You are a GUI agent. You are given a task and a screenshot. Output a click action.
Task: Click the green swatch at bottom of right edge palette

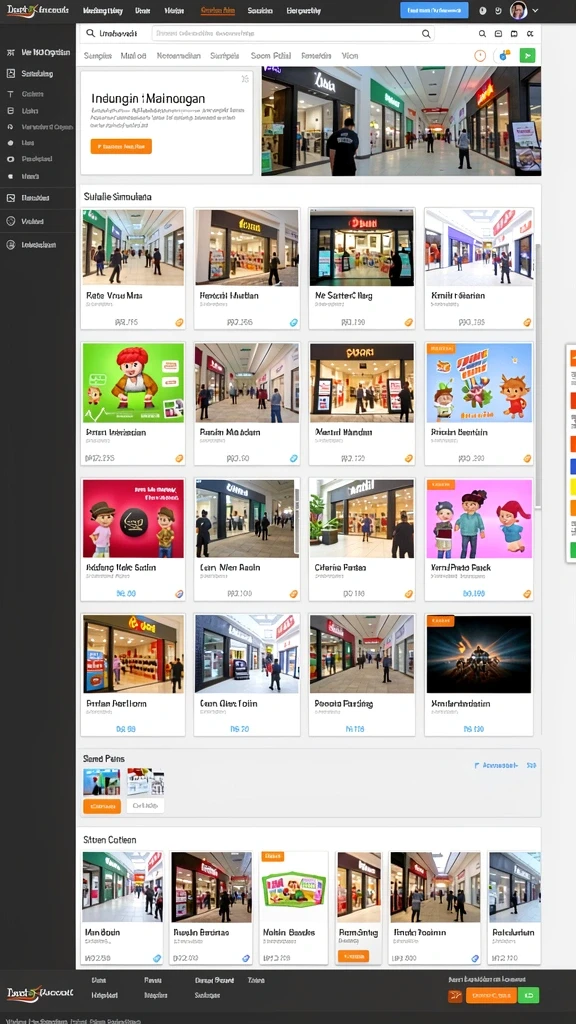coord(573,550)
